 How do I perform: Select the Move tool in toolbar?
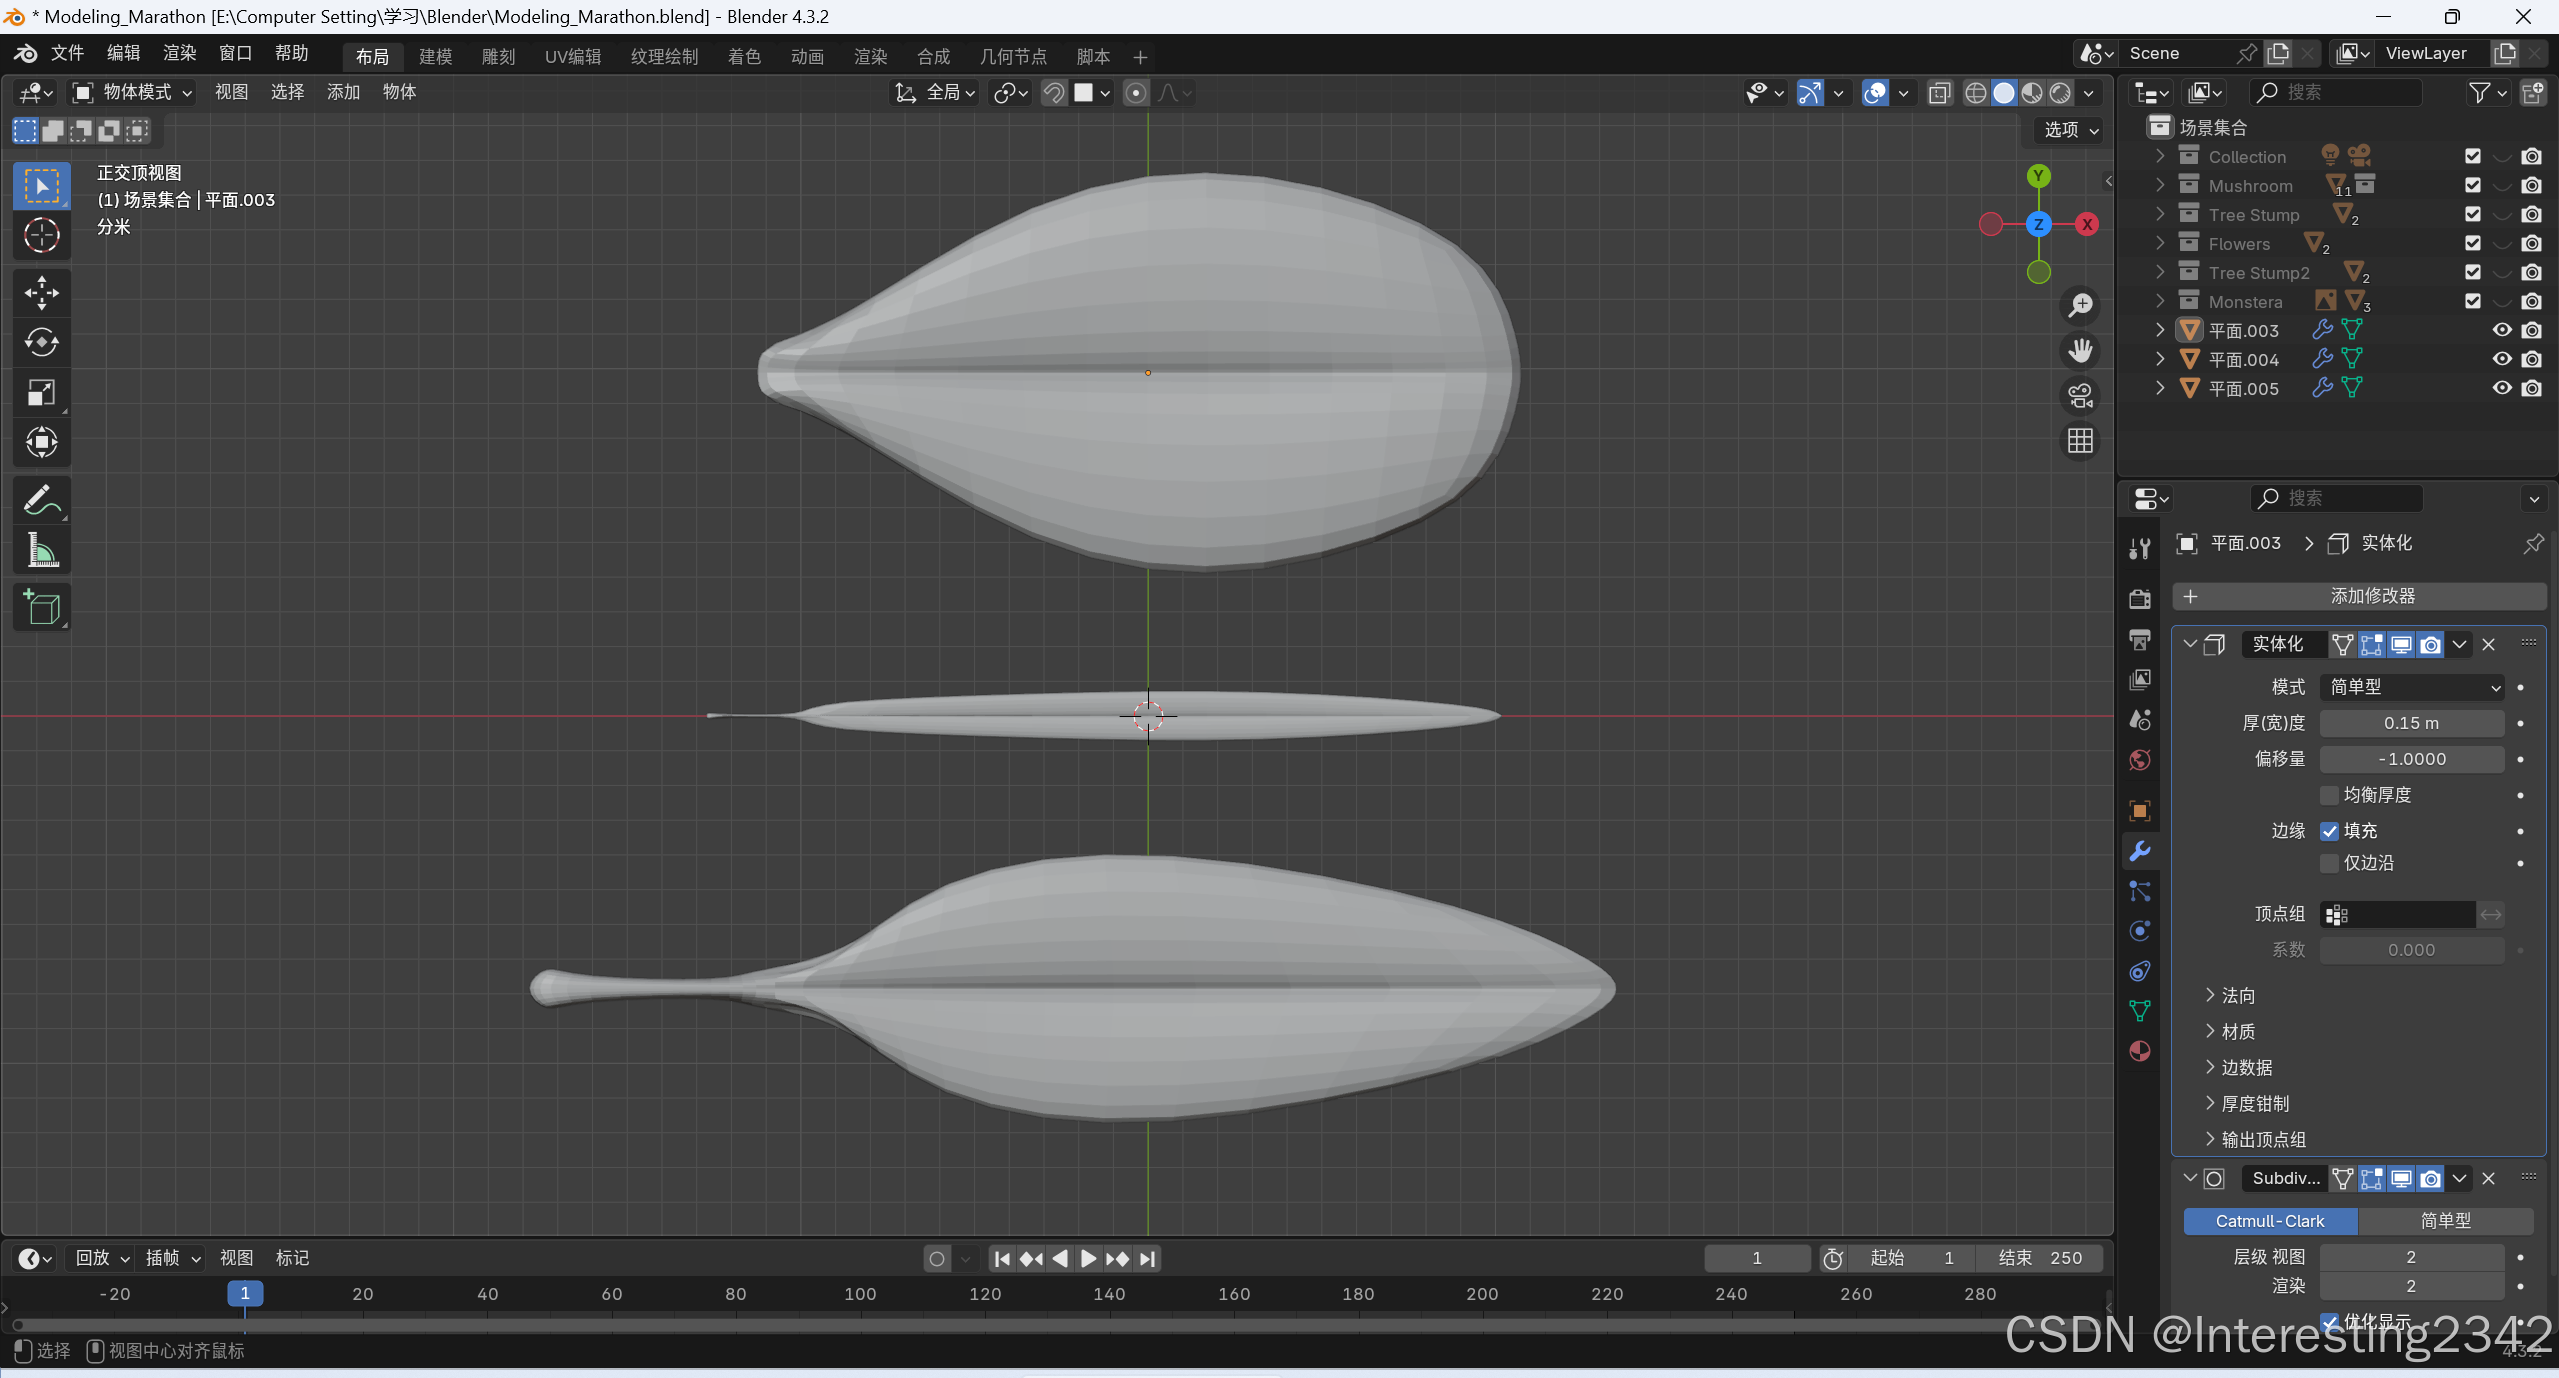(x=41, y=293)
